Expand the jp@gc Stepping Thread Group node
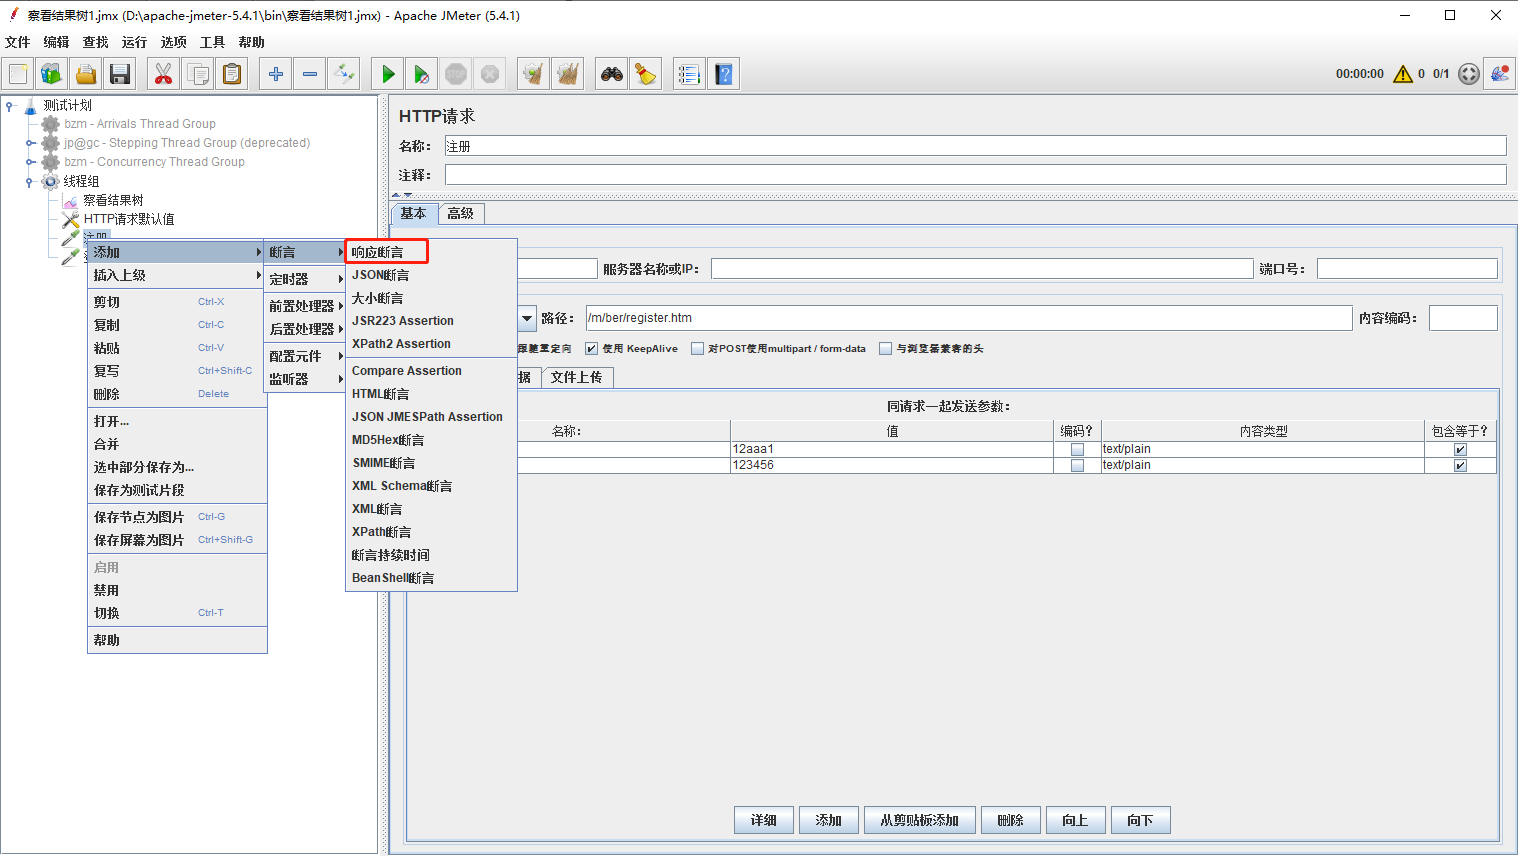This screenshot has width=1518, height=856. [30, 143]
